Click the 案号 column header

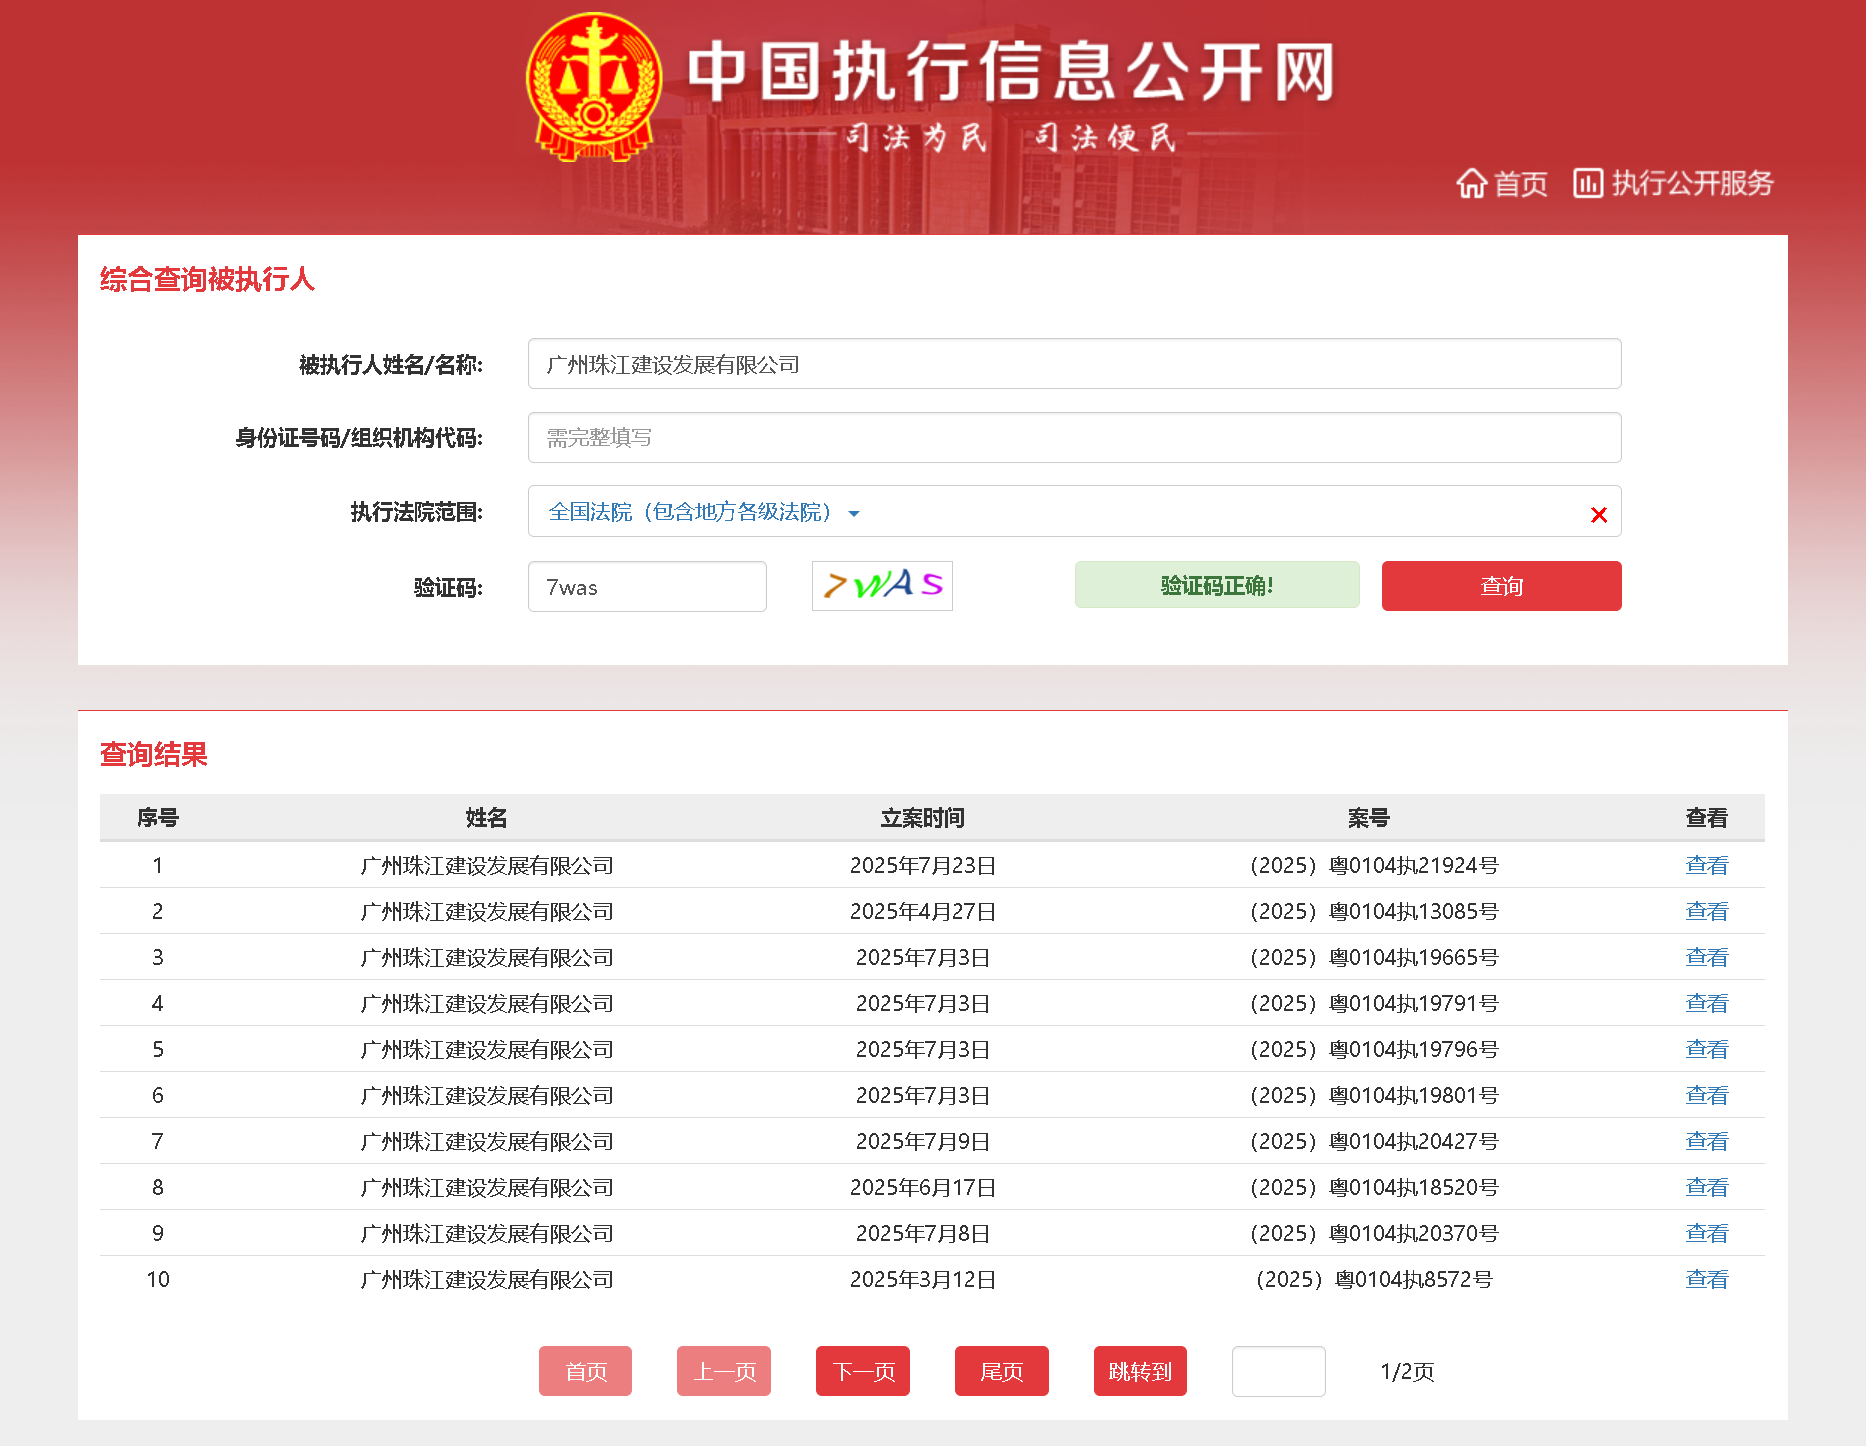pos(1368,818)
